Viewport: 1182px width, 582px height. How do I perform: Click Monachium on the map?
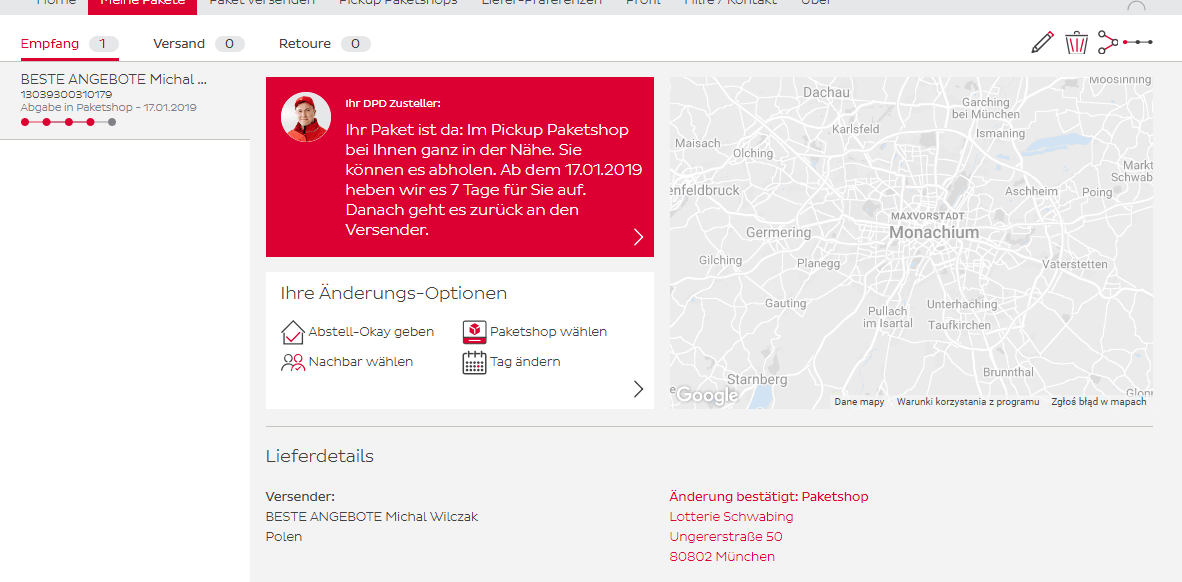tap(934, 232)
